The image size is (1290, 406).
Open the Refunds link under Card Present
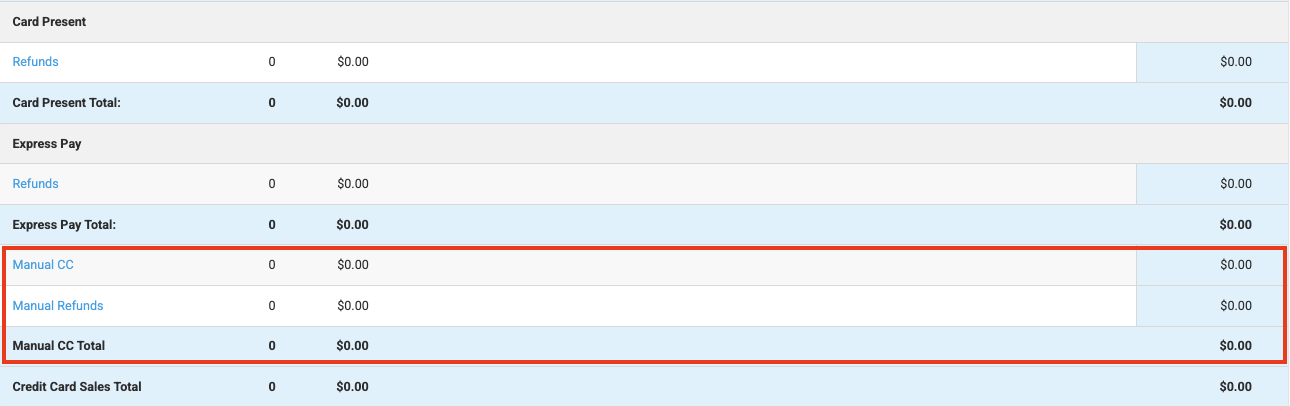35,62
